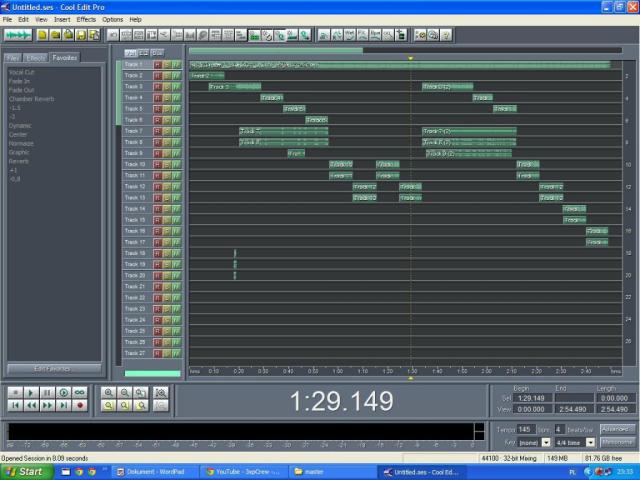Select Chamber Reverb favorite
This screenshot has height=480, width=640.
coord(31,99)
